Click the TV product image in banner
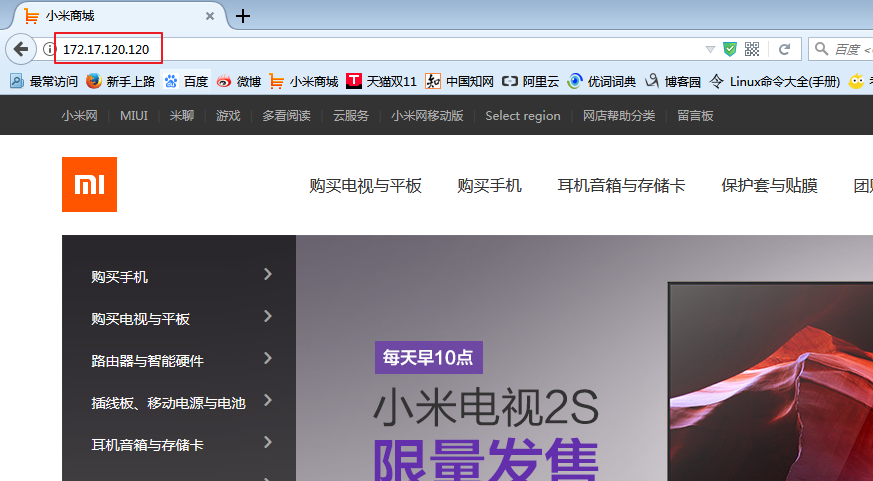The image size is (873, 481). pos(771,382)
